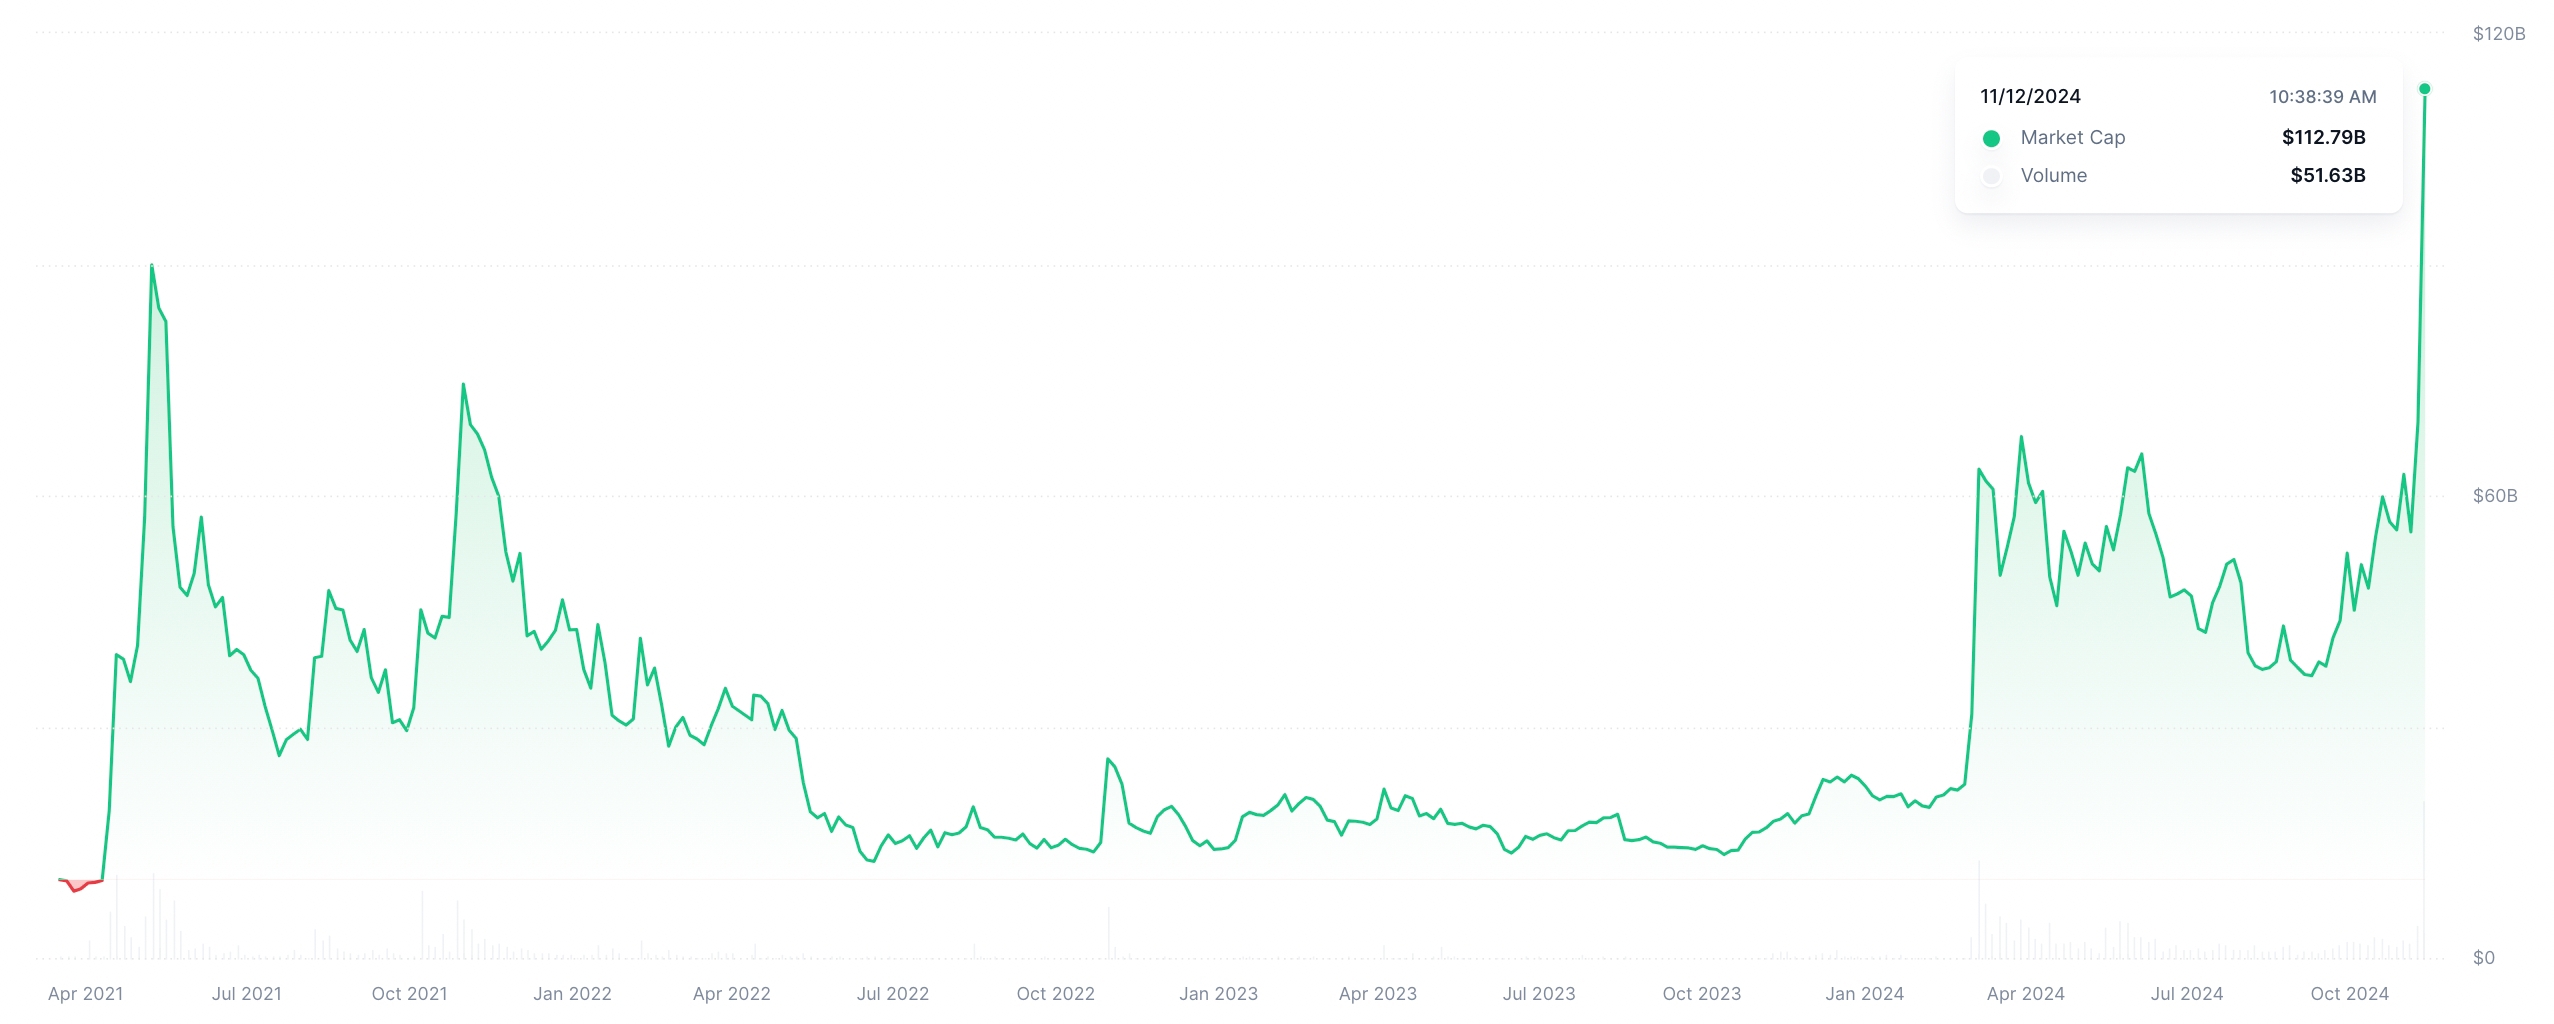Click the Oct 2021 x-axis label
The height and width of the screenshot is (1024, 2554).
pos(409,994)
